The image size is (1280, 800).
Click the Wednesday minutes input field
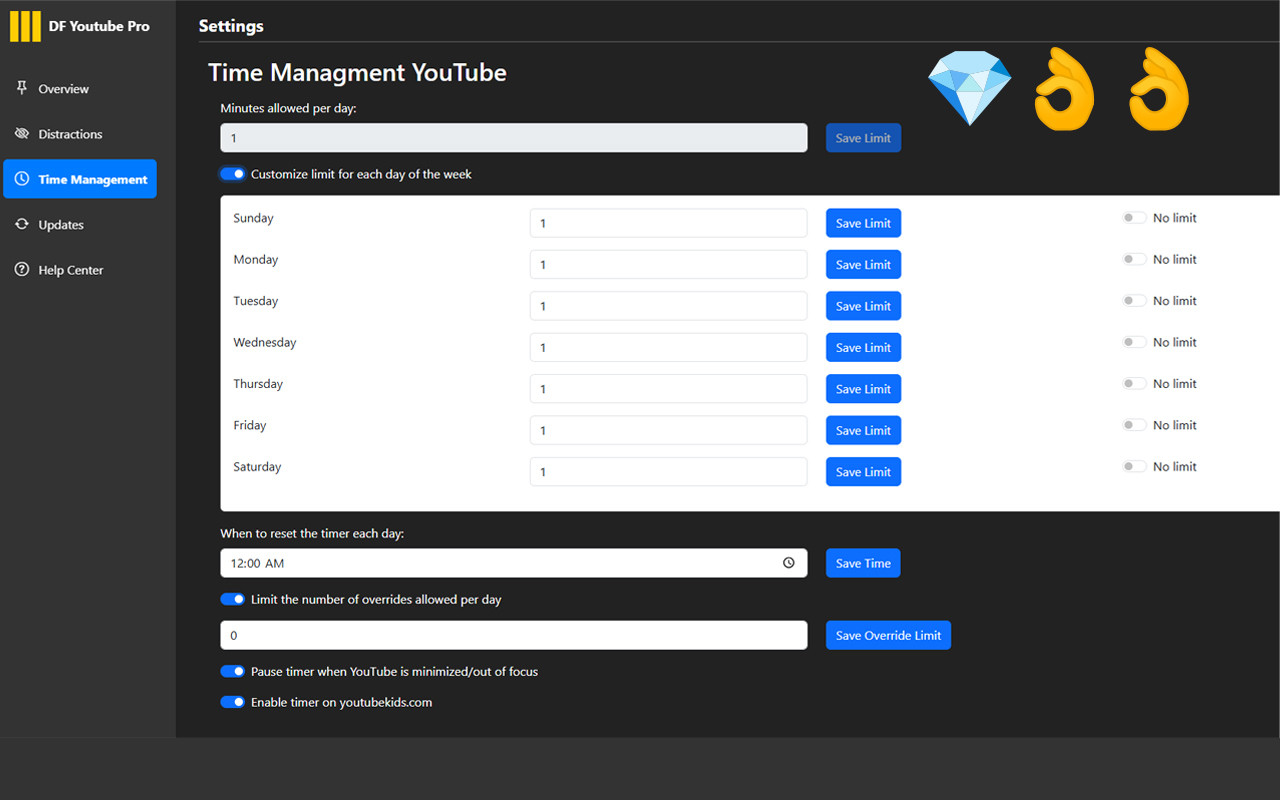(x=668, y=348)
